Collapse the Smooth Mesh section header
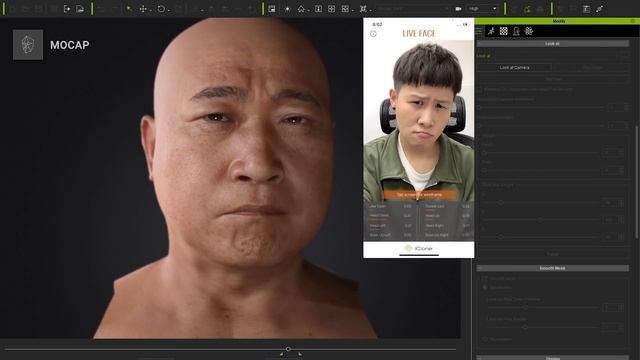 553,268
